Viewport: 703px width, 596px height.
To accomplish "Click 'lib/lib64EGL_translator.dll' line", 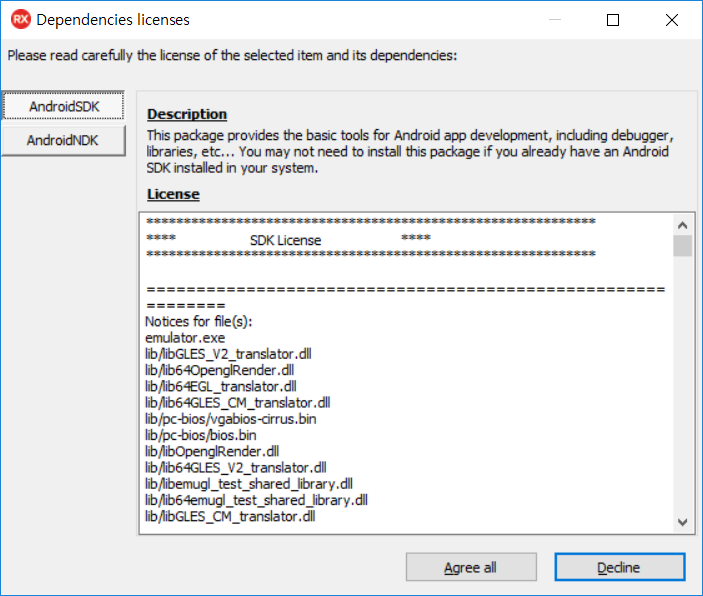I will pos(221,387).
